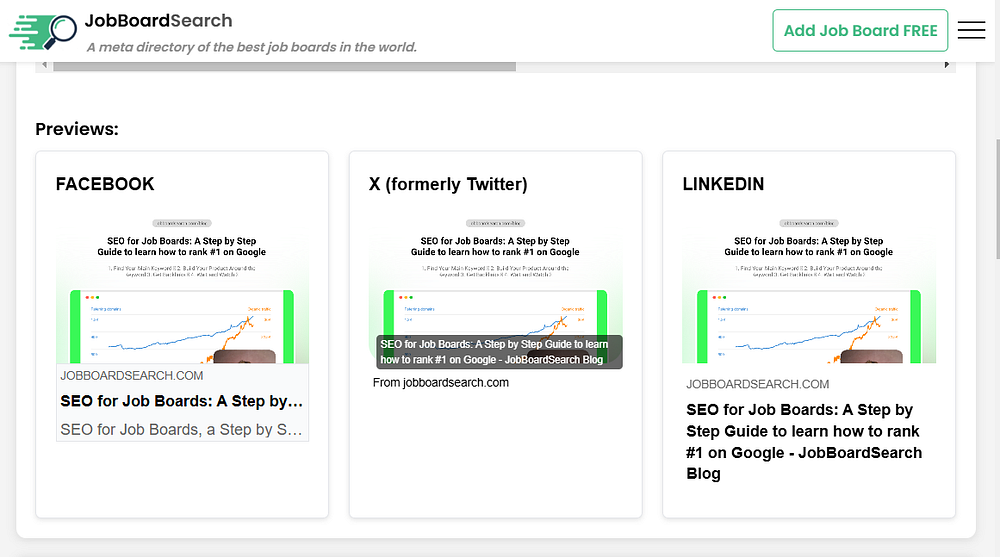
Task: Click Add Job Board FREE button
Action: (x=860, y=31)
